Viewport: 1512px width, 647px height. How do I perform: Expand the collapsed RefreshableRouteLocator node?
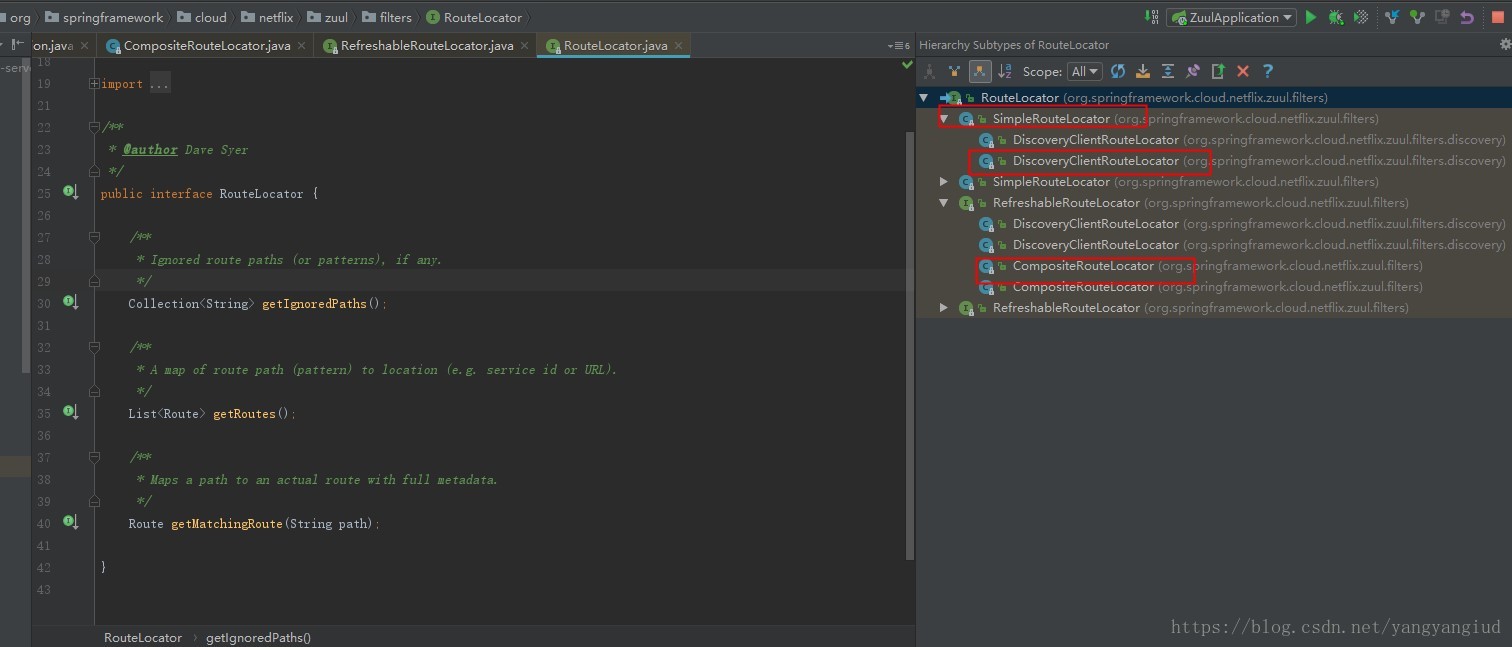click(x=944, y=308)
